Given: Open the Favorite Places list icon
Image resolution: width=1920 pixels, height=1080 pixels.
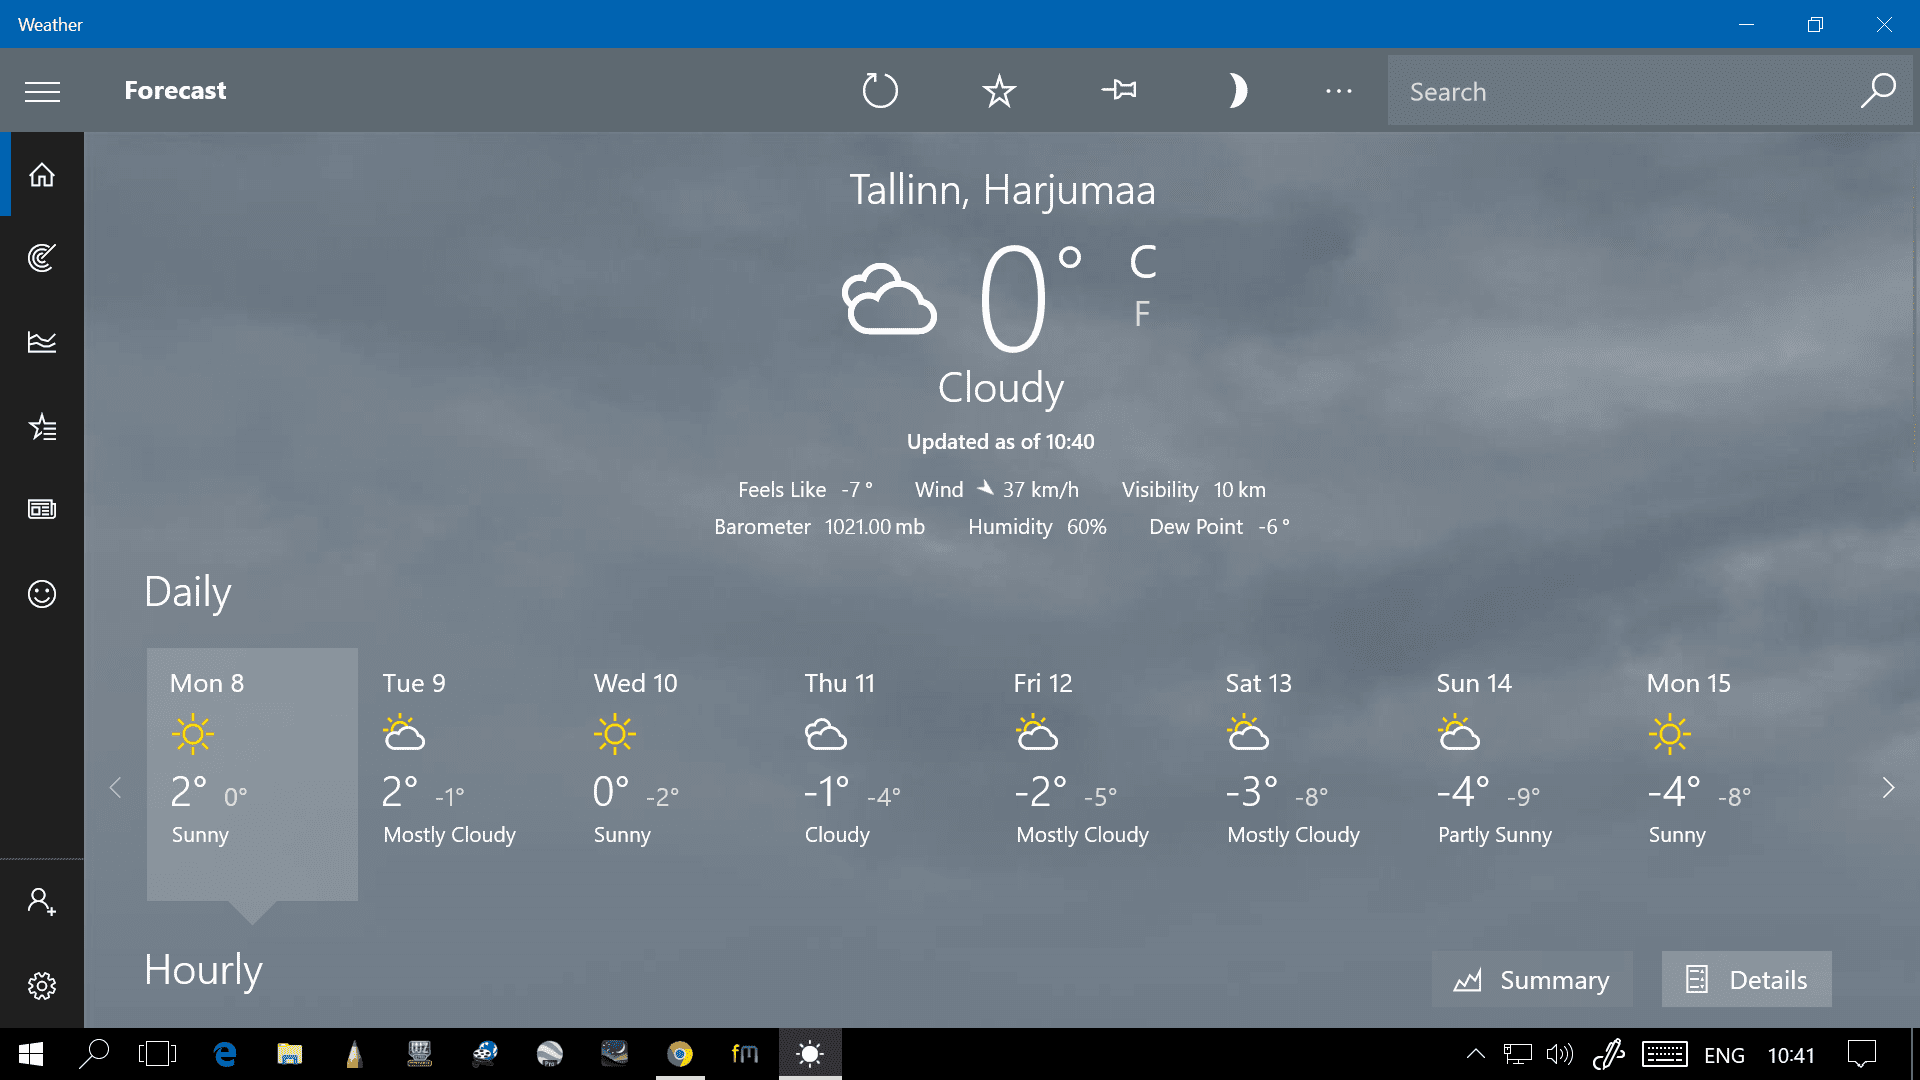Looking at the screenshot, I should (x=42, y=427).
